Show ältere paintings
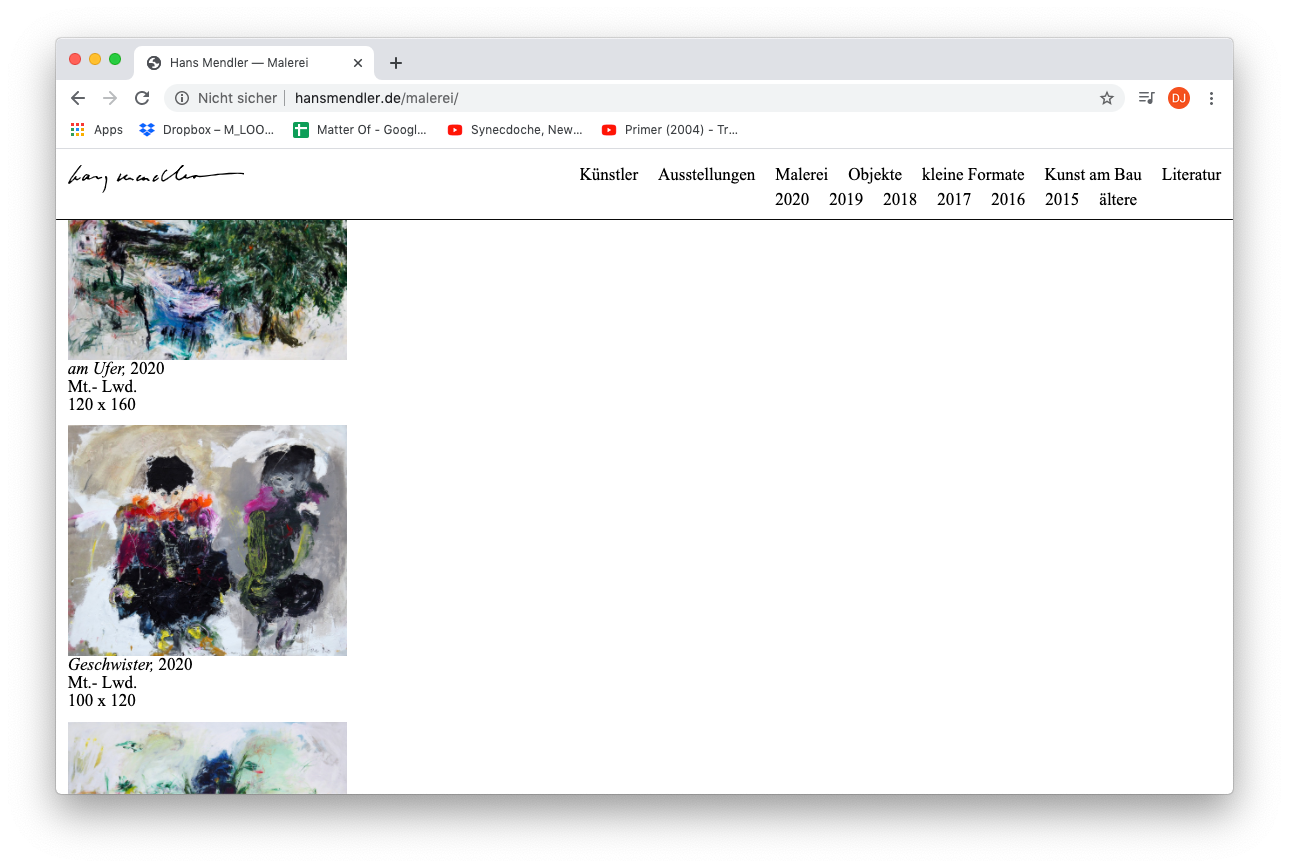This screenshot has width=1289, height=868. point(1117,200)
